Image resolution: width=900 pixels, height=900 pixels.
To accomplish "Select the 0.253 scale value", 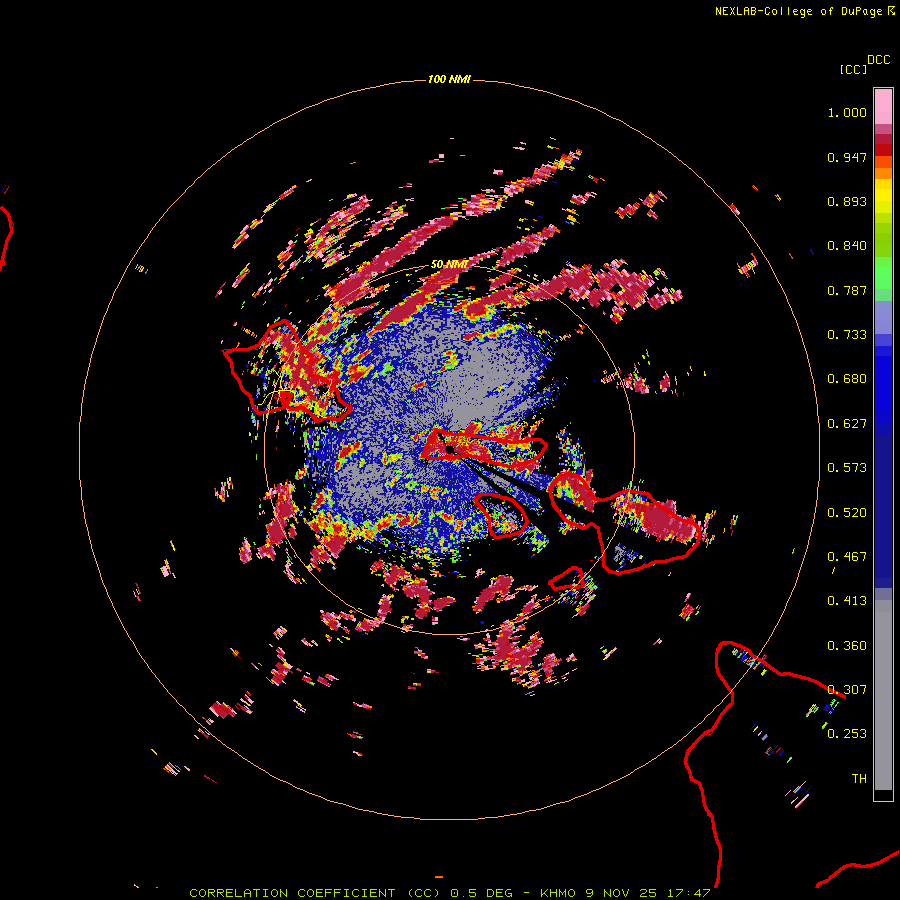I will pyautogui.click(x=847, y=734).
